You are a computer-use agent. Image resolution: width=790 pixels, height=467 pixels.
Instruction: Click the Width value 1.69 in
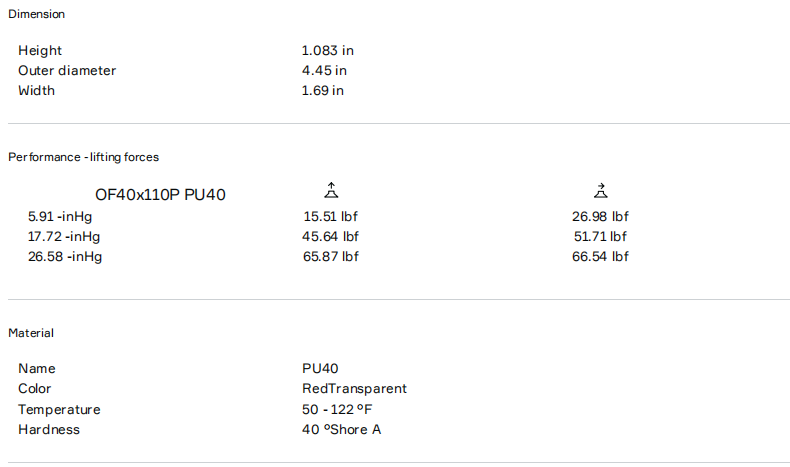pyautogui.click(x=322, y=90)
